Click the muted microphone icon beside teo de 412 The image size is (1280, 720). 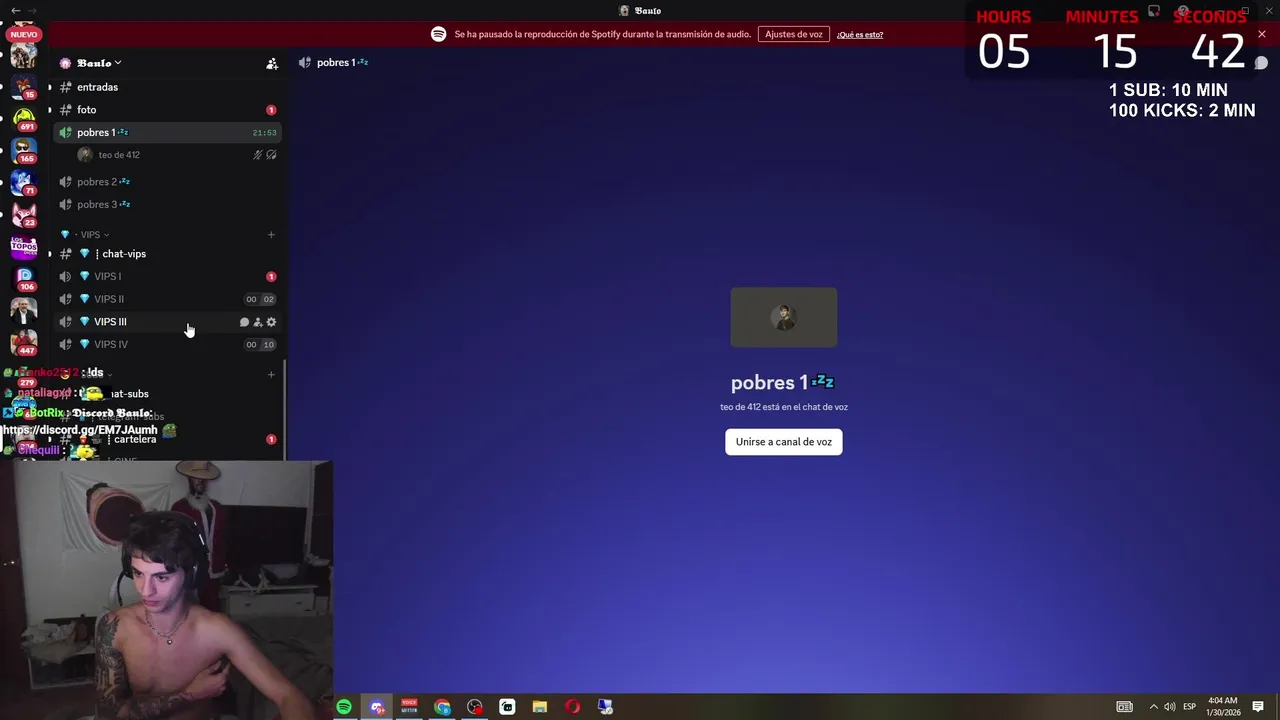257,155
